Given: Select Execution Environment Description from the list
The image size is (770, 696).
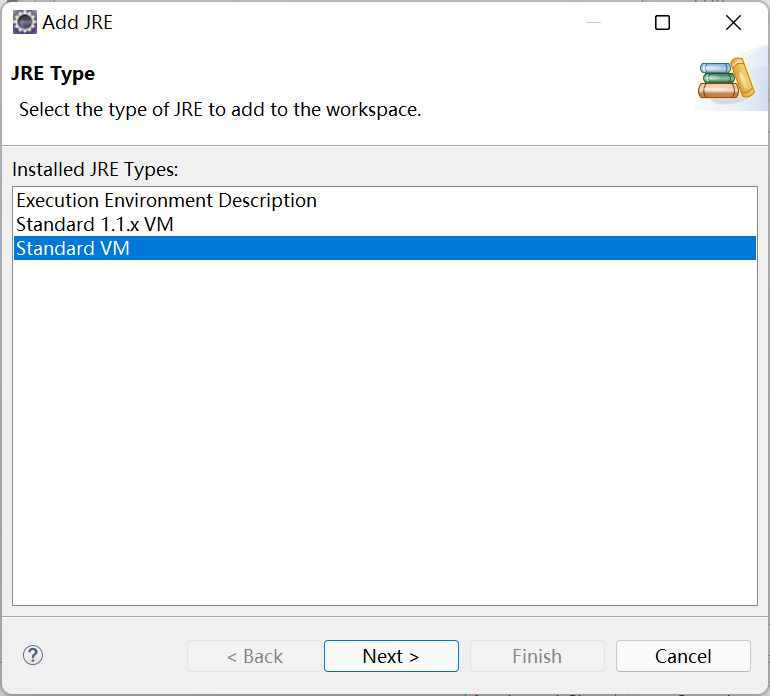Looking at the screenshot, I should click(x=166, y=200).
